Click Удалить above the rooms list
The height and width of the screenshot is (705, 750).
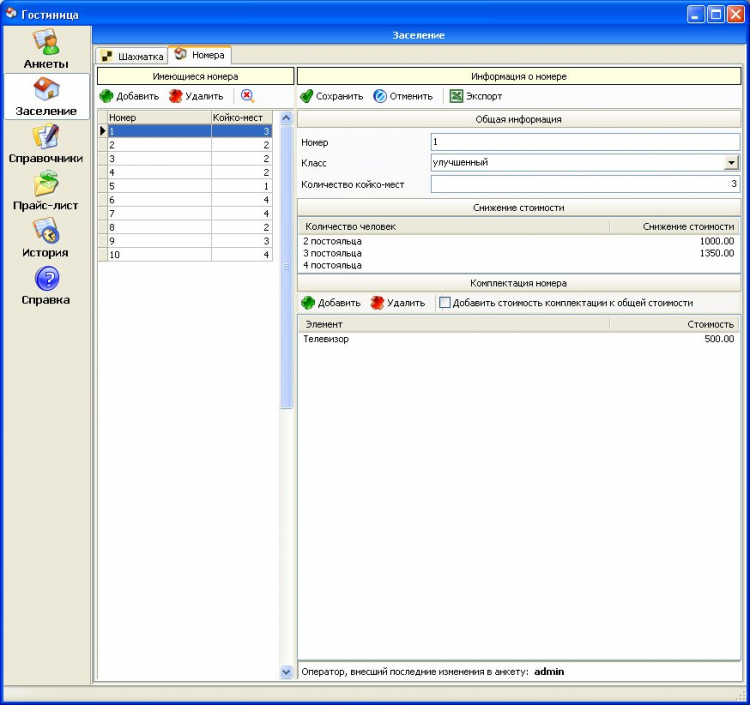(196, 96)
